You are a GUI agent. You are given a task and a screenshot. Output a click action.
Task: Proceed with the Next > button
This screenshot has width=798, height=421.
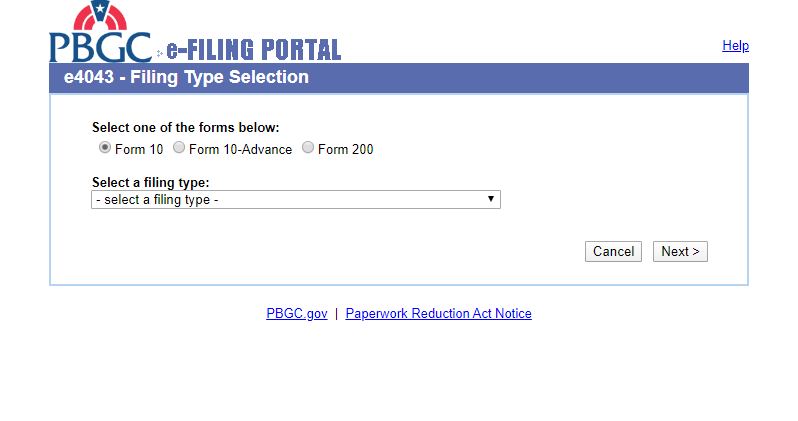(680, 252)
